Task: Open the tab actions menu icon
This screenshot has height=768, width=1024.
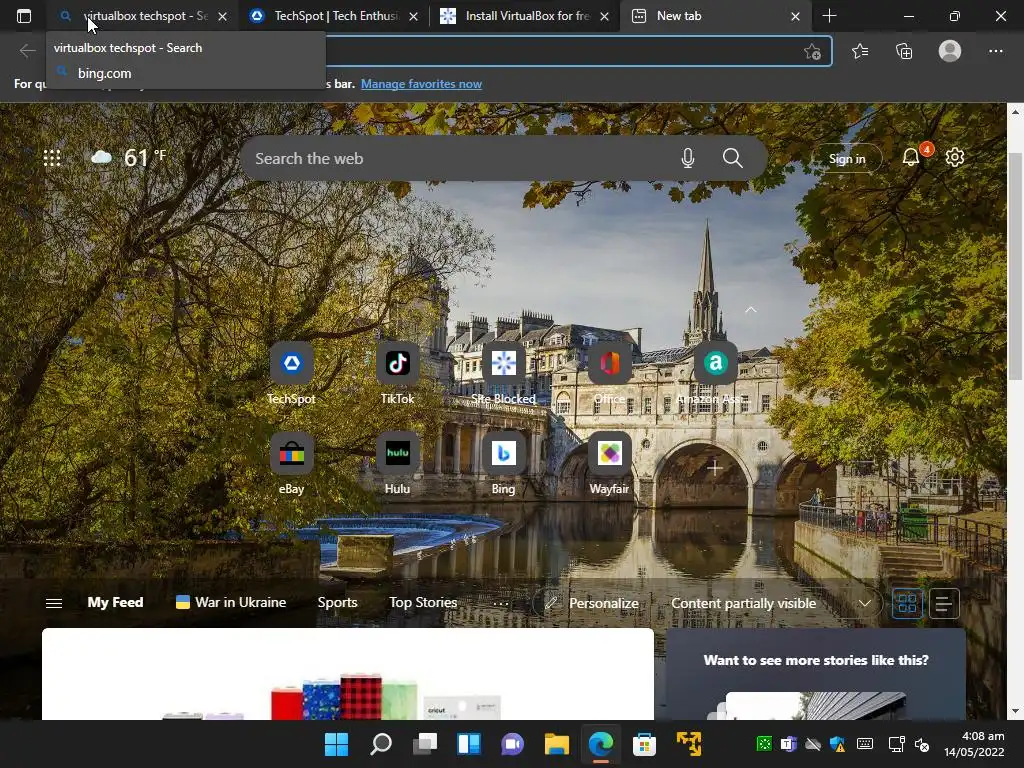Action: pyautogui.click(x=24, y=16)
